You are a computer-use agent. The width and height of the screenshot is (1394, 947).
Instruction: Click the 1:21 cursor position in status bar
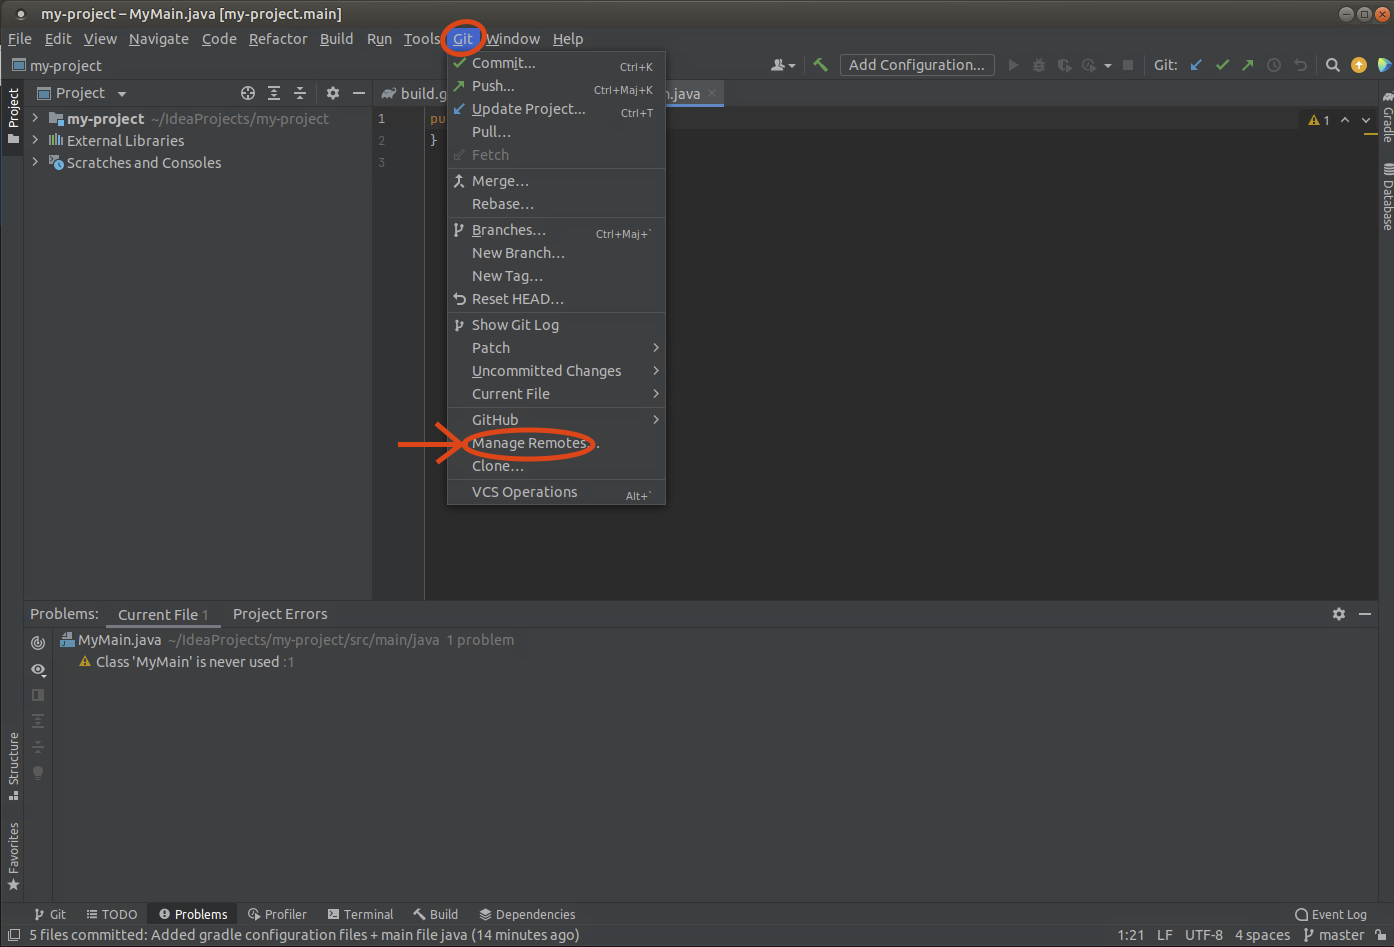[1131, 935]
